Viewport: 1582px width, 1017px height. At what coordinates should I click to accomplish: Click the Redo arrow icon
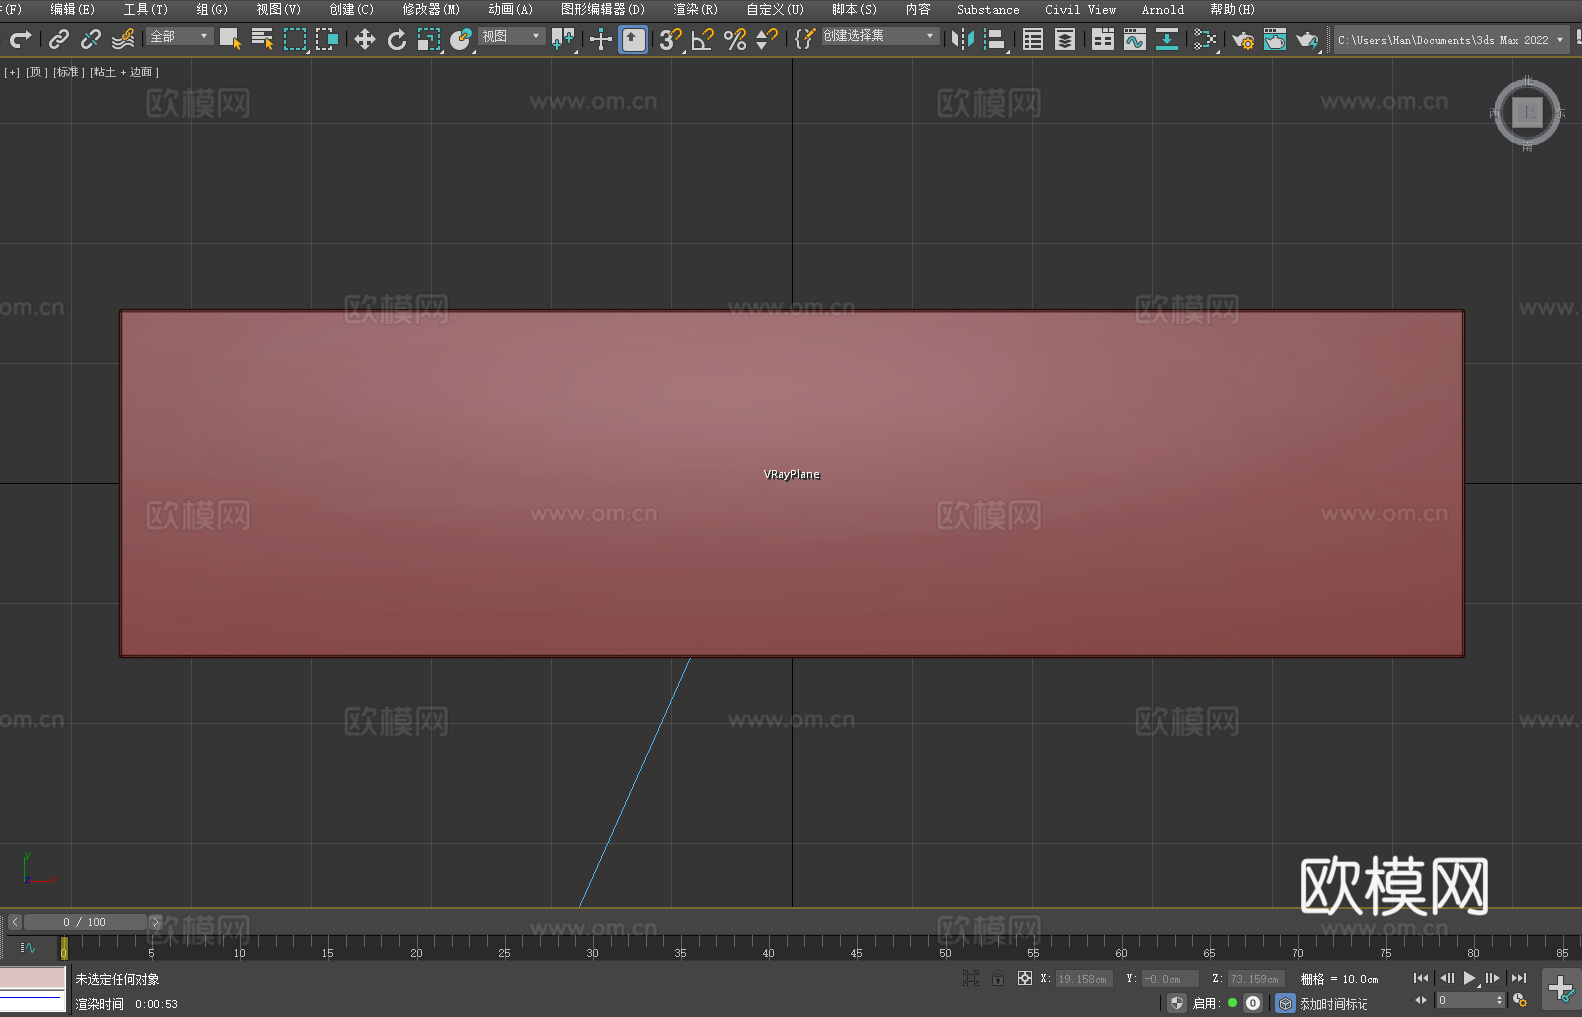point(20,39)
